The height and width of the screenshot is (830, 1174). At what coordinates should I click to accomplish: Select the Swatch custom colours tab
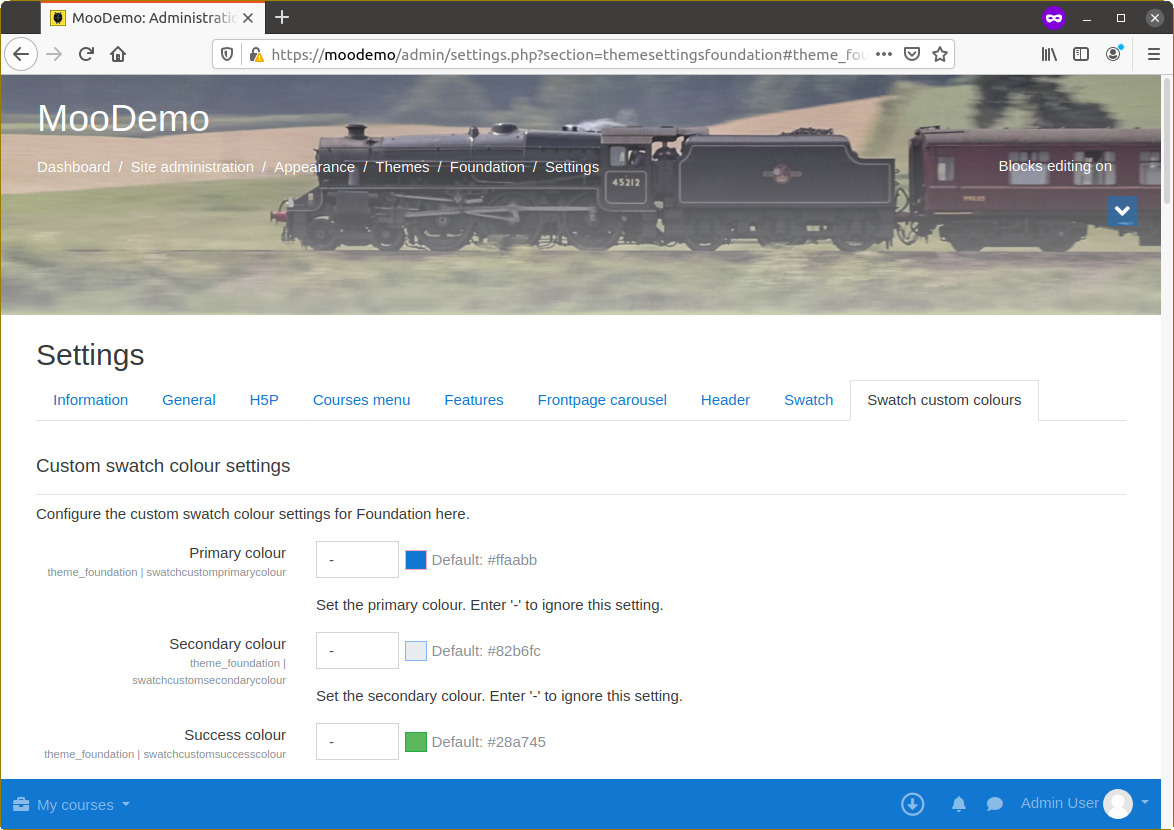944,400
